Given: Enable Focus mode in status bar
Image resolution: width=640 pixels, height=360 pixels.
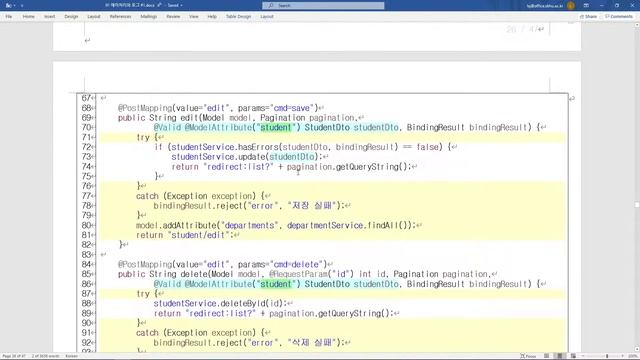Looking at the screenshot, I should (x=528, y=356).
